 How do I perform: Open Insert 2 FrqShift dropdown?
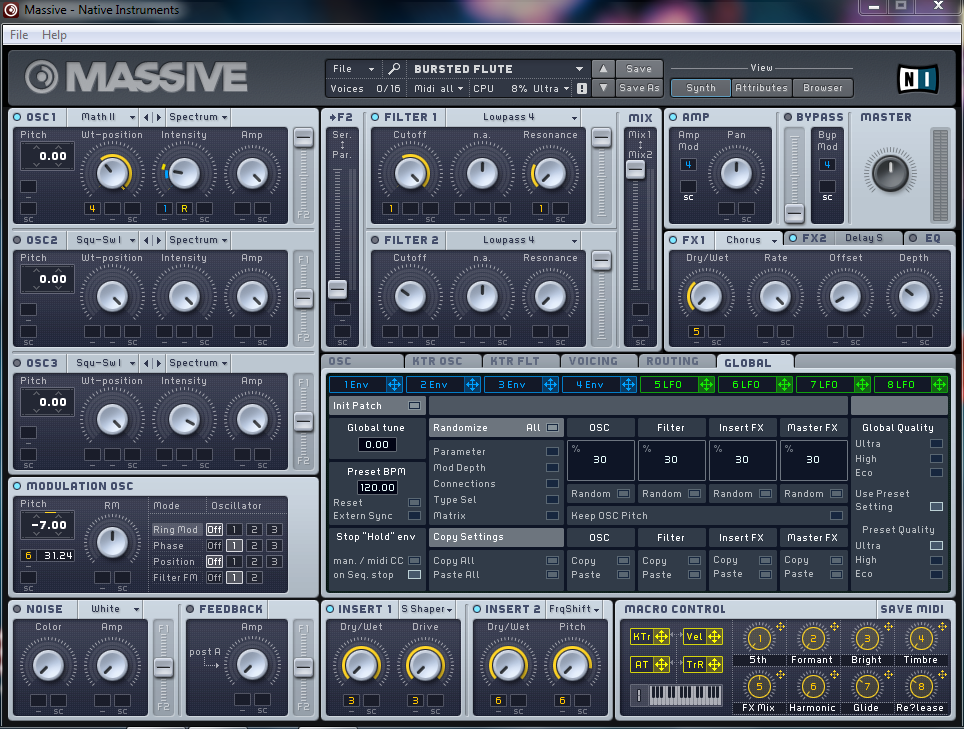574,609
